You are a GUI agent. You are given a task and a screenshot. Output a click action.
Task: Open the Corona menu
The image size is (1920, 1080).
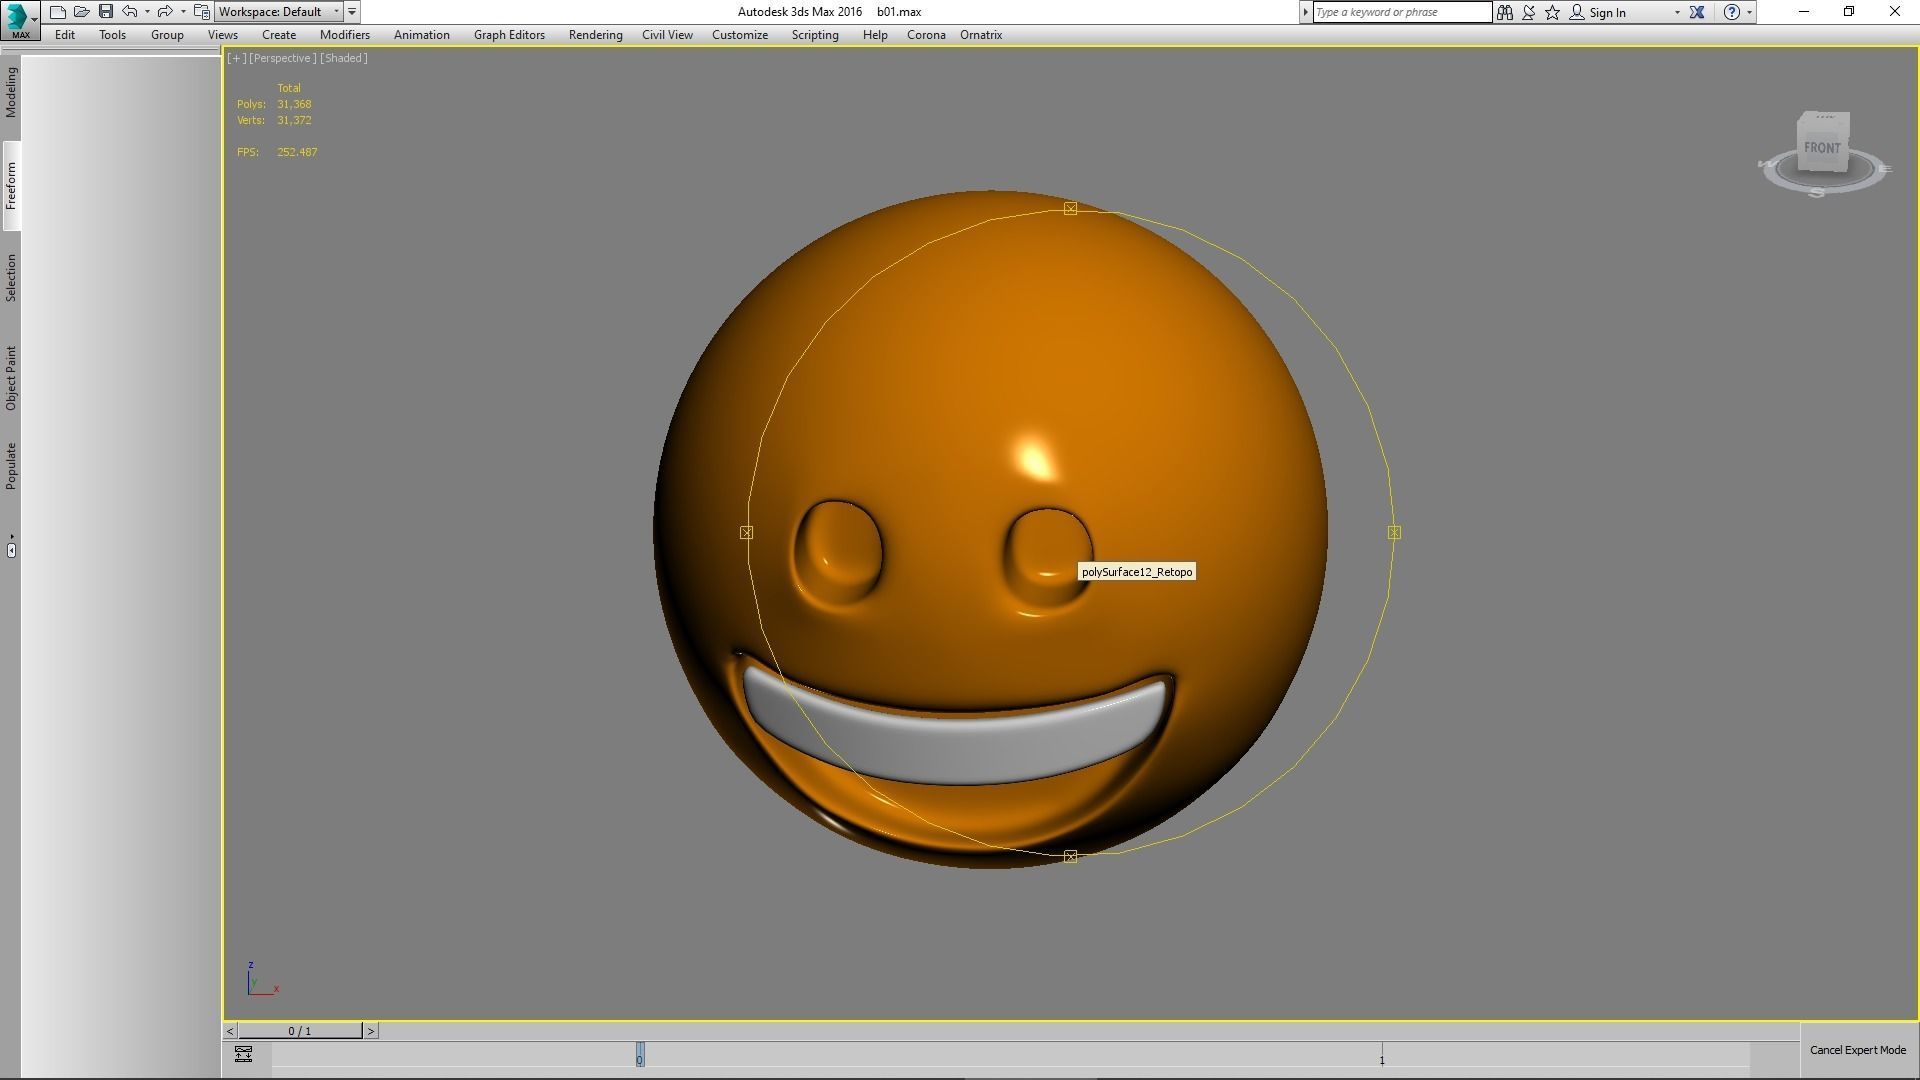click(x=926, y=35)
